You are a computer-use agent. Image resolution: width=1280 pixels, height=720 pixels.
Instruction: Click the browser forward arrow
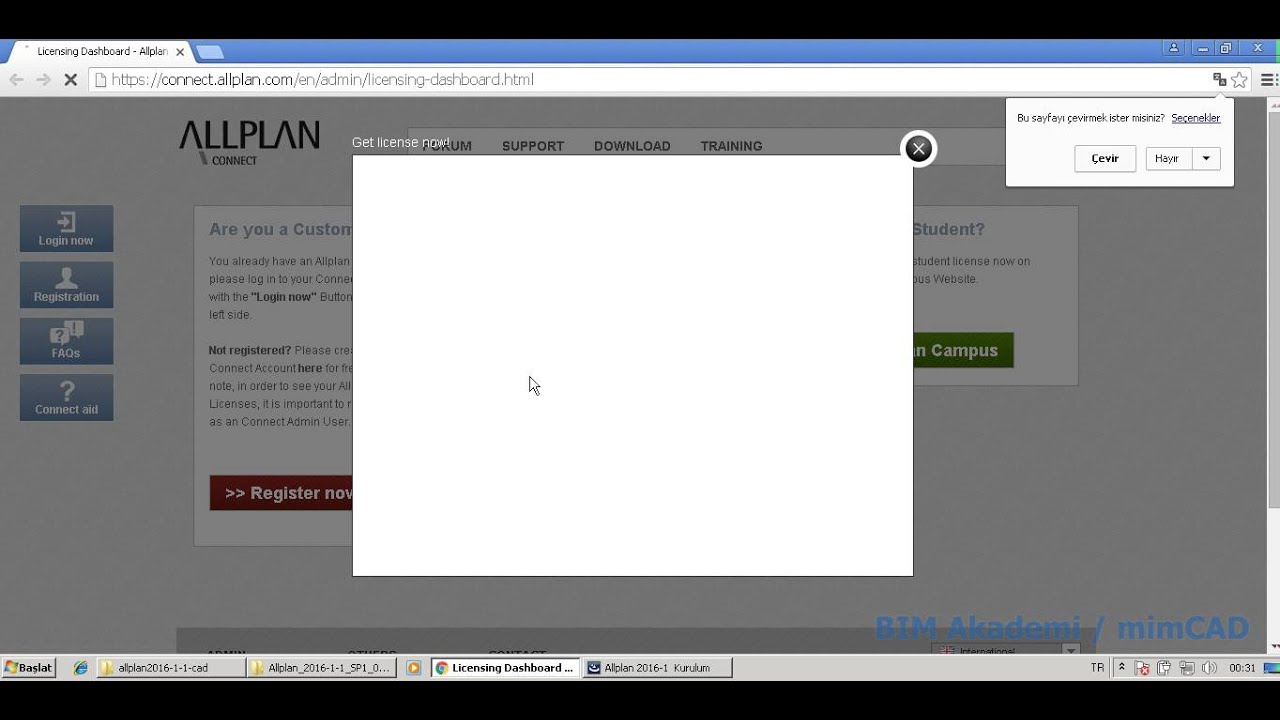click(x=43, y=80)
